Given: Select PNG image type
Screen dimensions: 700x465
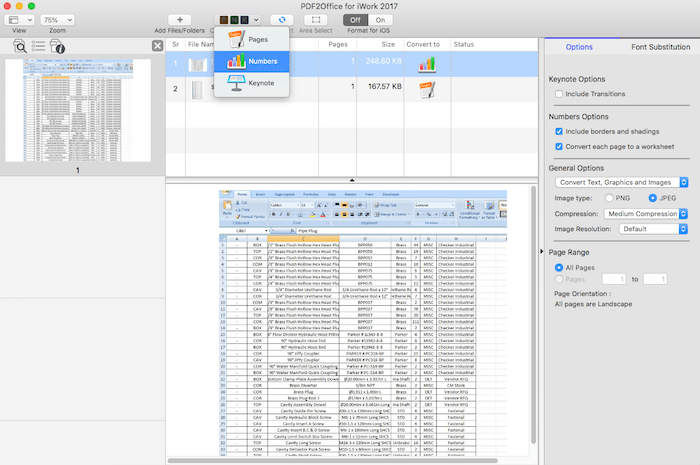Looking at the screenshot, I should coord(609,198).
